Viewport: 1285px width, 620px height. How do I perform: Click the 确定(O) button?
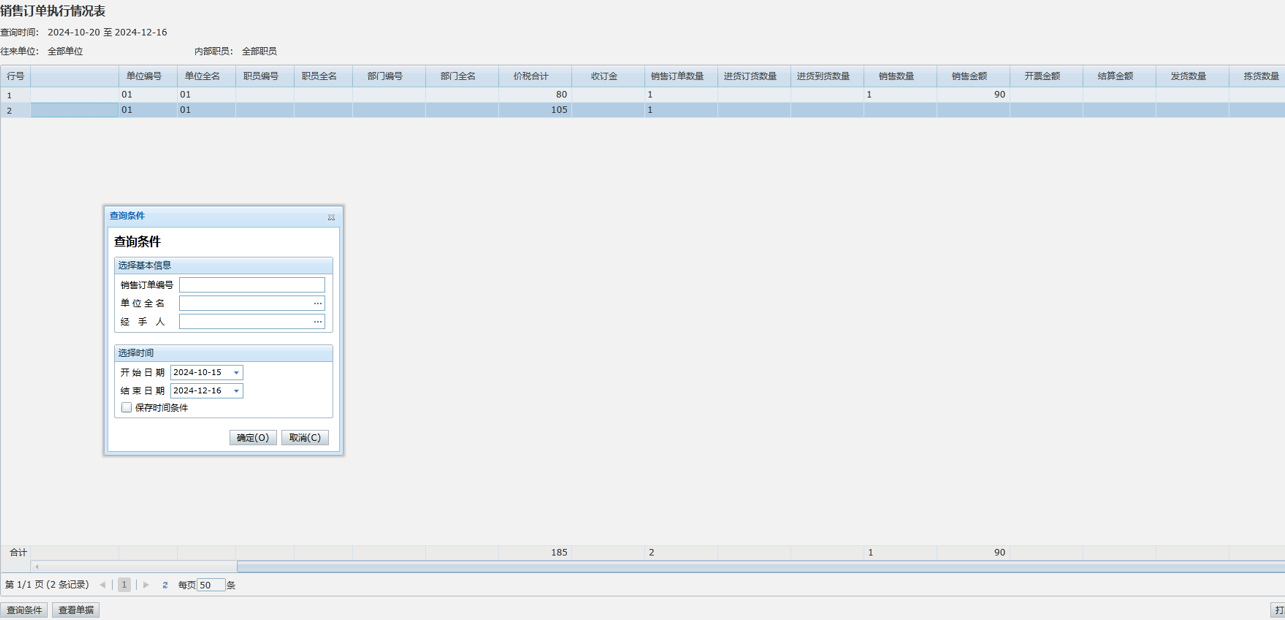point(253,438)
